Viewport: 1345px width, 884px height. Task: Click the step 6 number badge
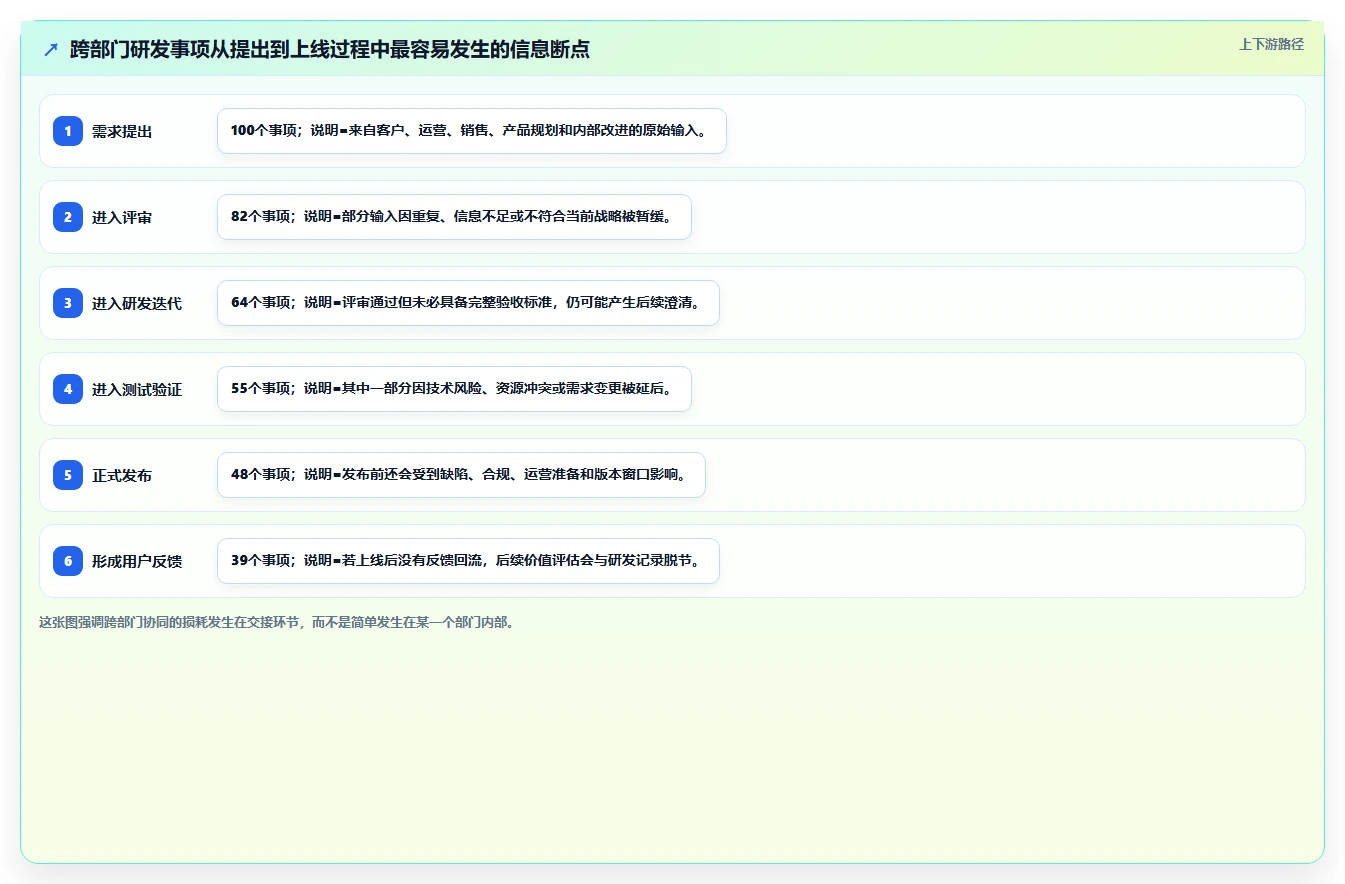(x=68, y=561)
